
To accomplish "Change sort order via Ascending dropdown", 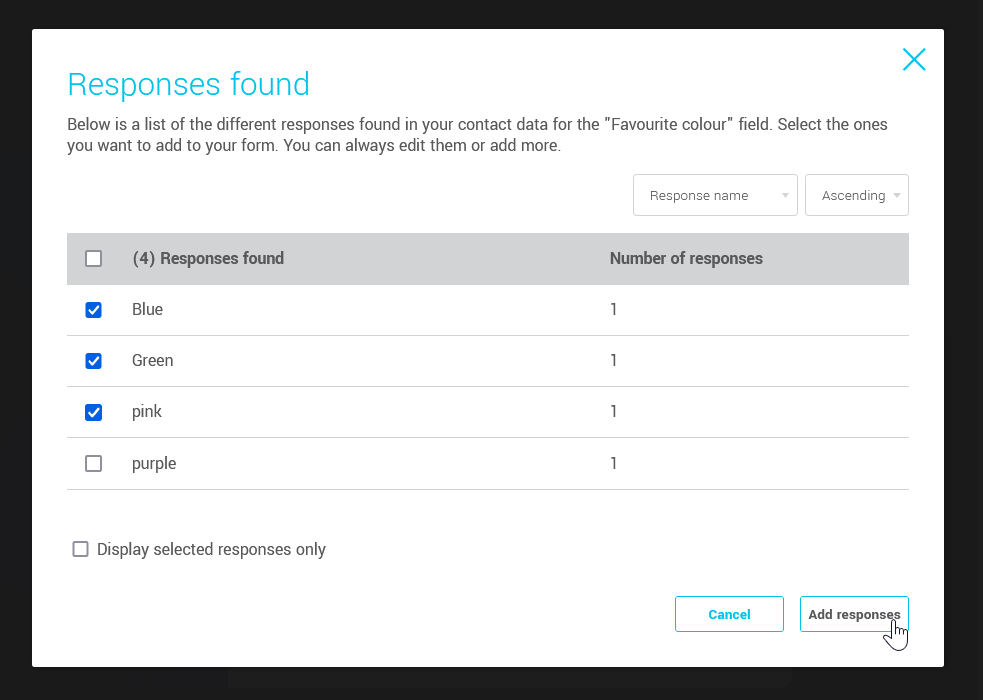I will click(x=857, y=195).
